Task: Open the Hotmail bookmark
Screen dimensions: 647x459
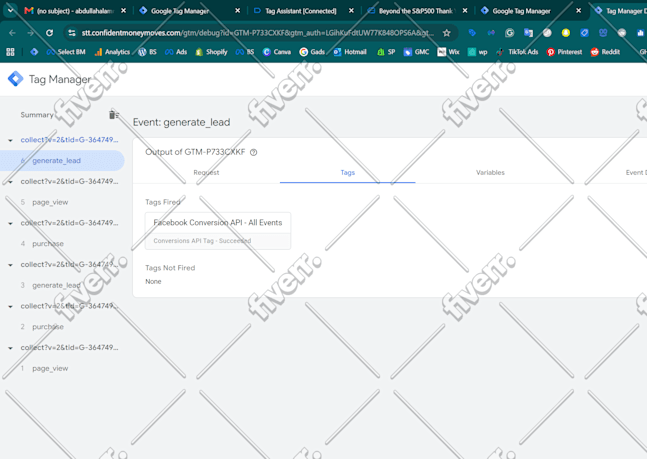Action: click(350, 52)
